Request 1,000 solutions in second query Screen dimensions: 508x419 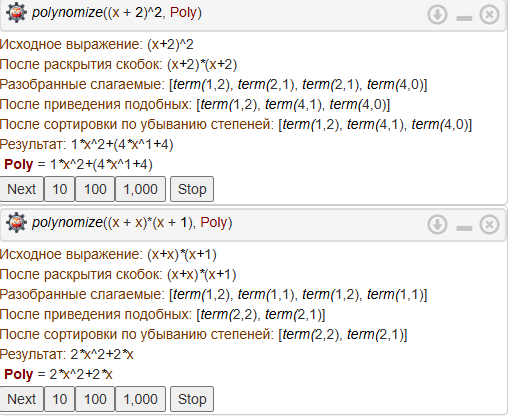click(x=140, y=399)
